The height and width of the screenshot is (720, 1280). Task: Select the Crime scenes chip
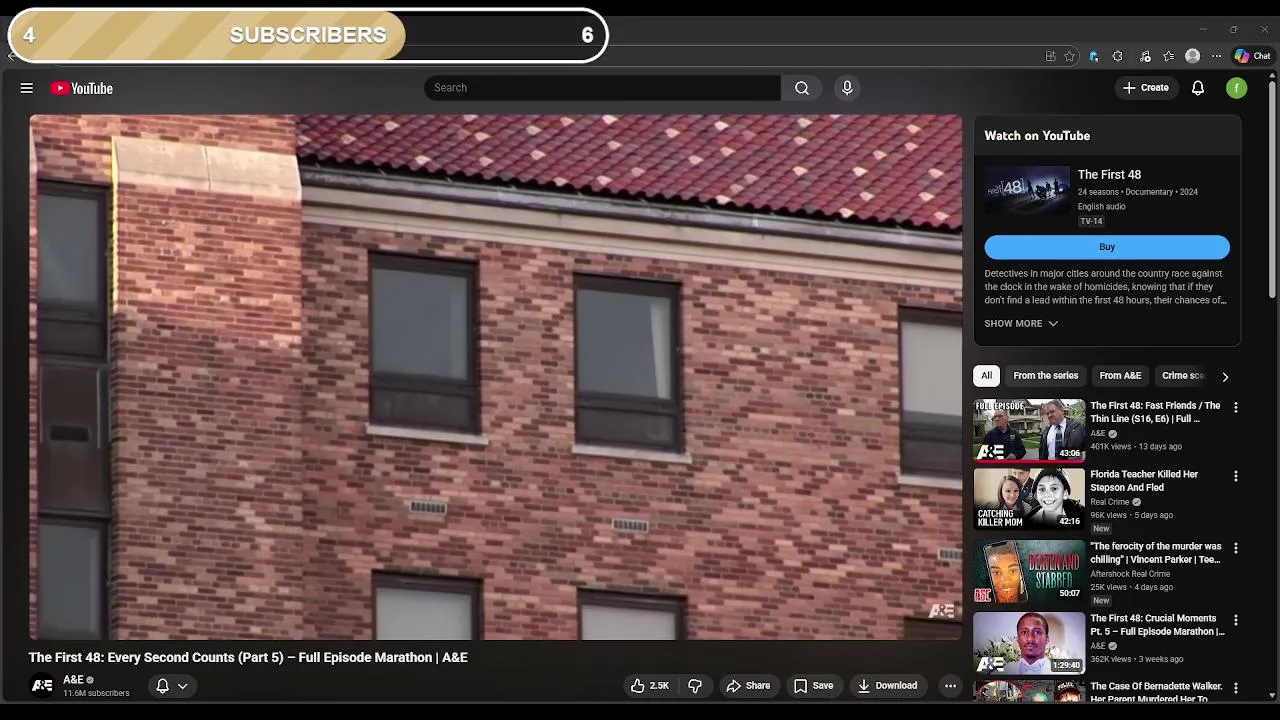tap(1184, 376)
